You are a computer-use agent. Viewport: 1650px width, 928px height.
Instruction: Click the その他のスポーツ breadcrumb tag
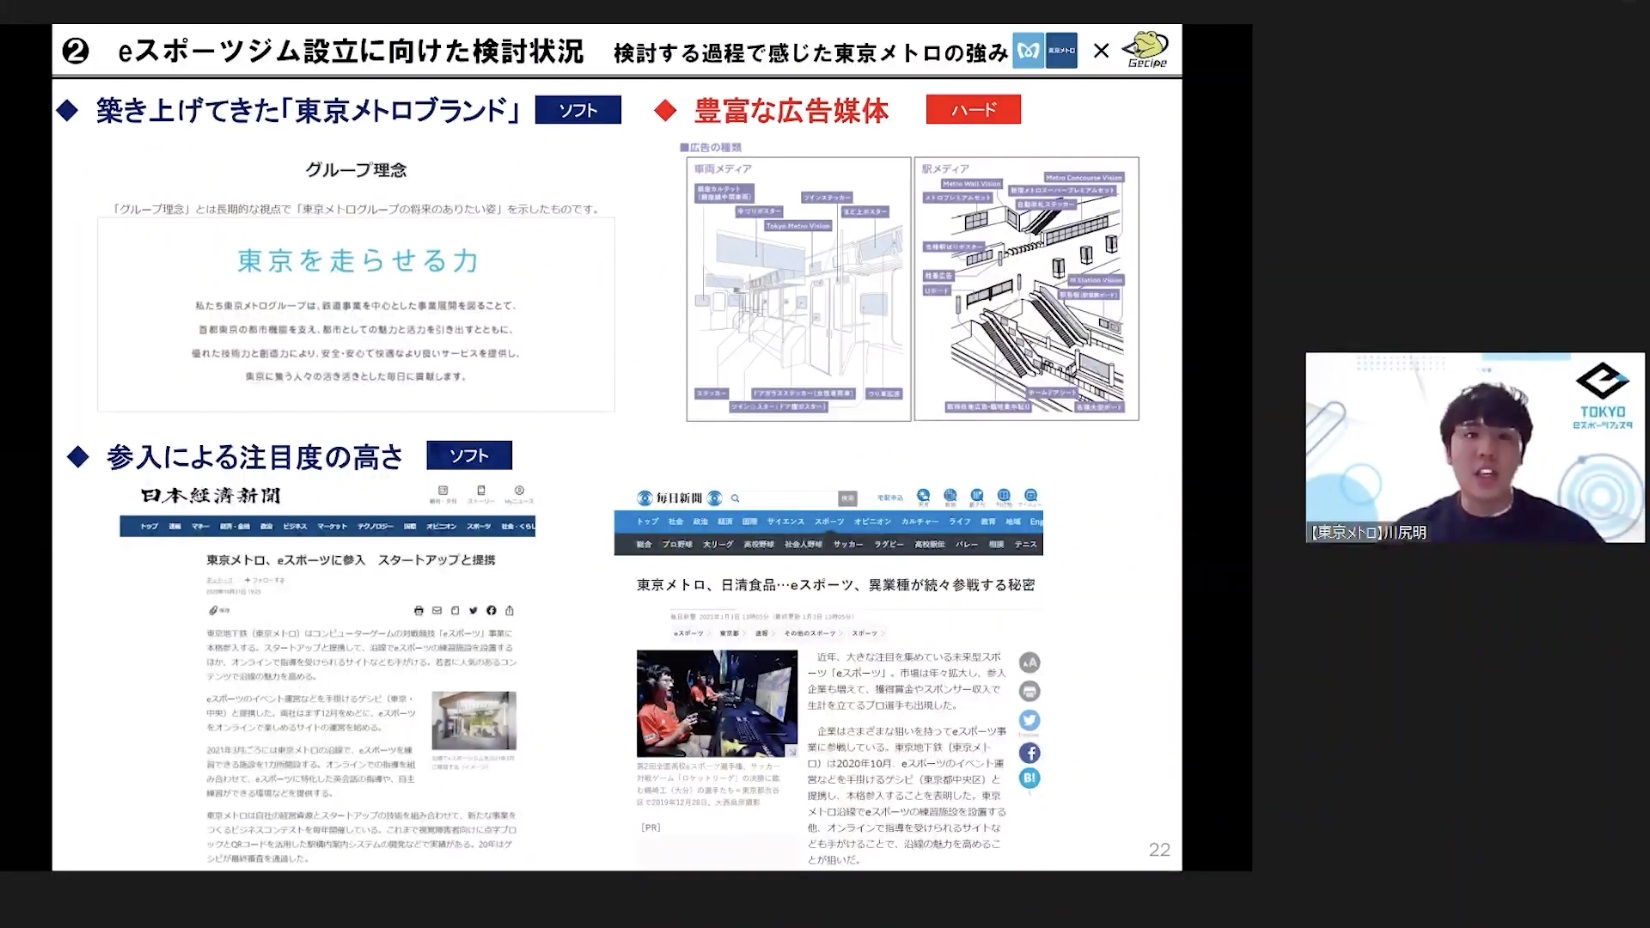tap(809, 633)
